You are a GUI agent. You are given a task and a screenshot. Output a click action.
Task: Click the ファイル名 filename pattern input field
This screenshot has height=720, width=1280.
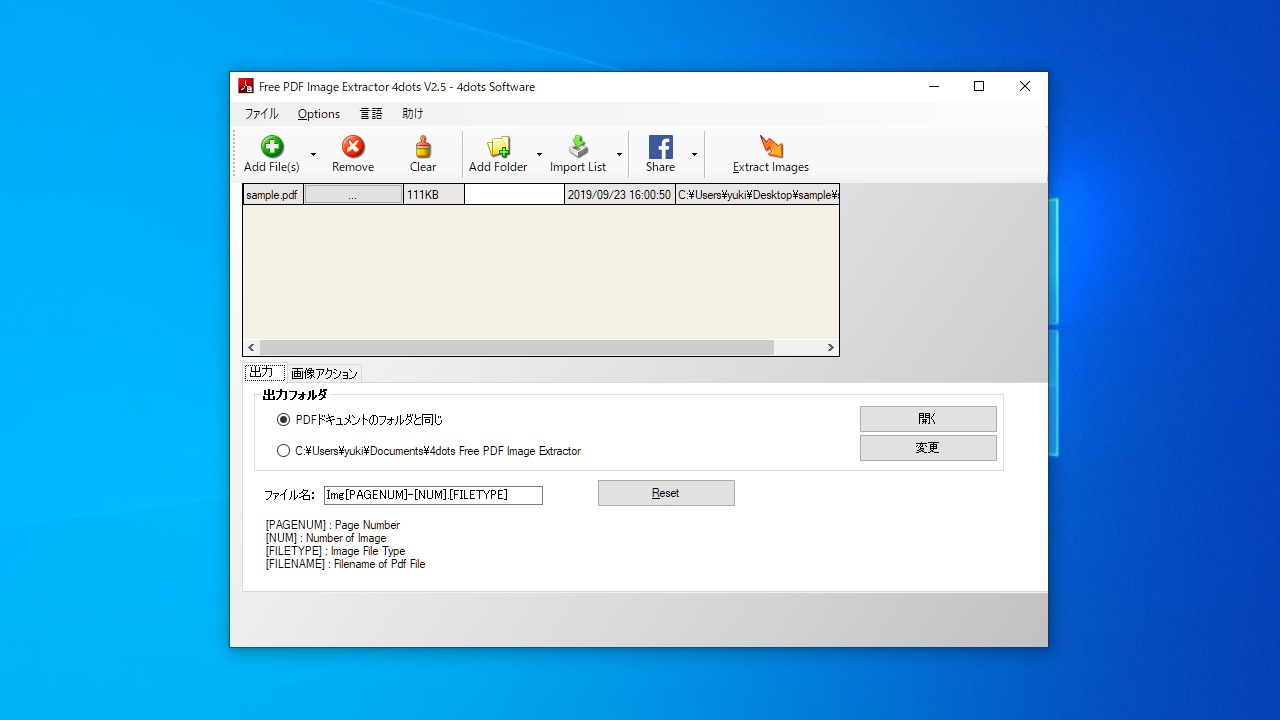point(433,495)
